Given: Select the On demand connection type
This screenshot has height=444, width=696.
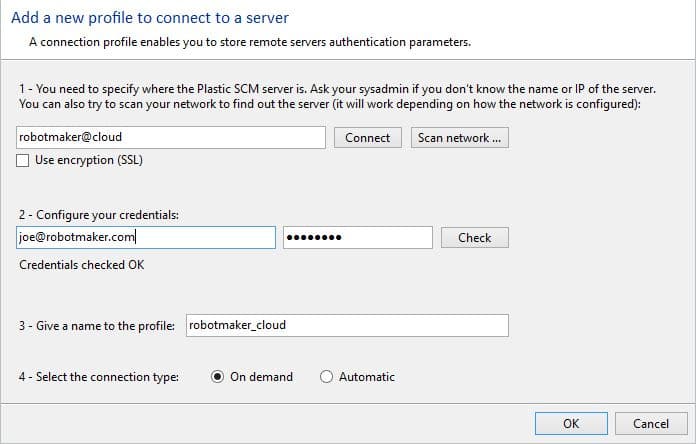Looking at the screenshot, I should point(218,377).
